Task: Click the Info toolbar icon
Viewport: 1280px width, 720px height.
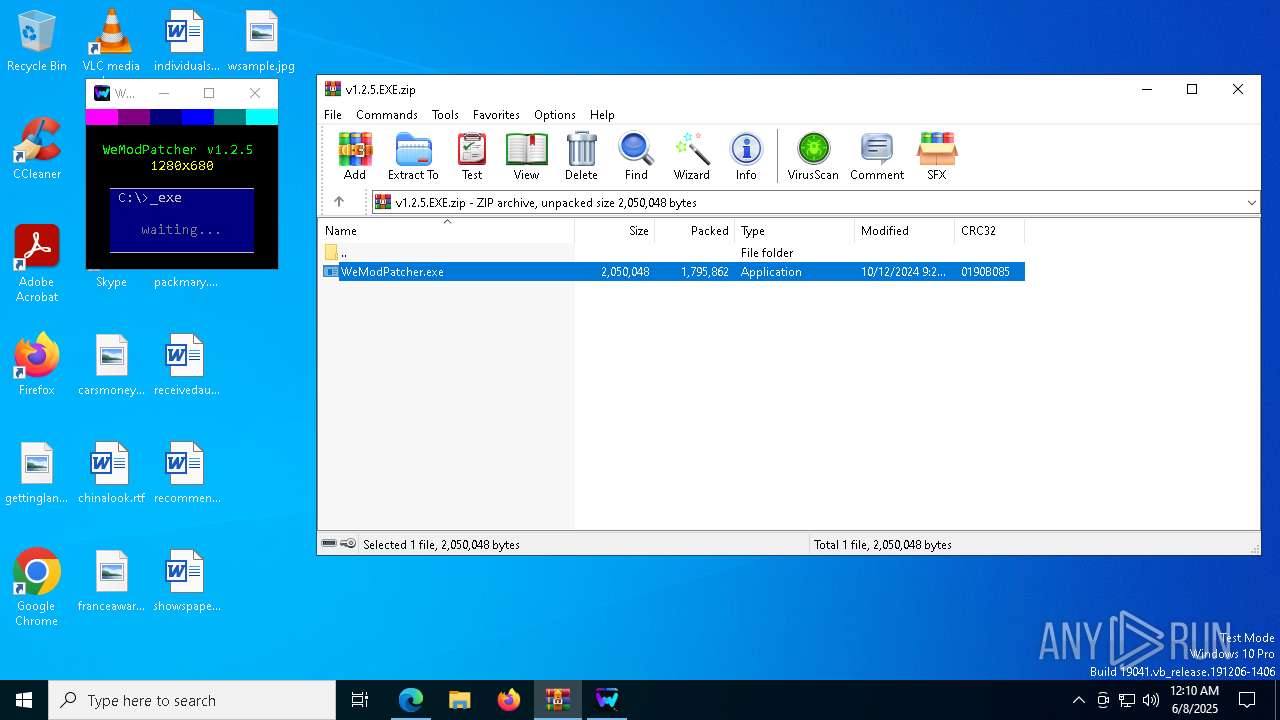Action: 746,156
